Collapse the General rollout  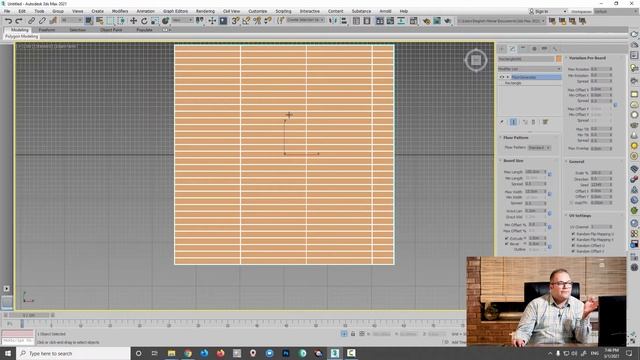tap(576, 162)
